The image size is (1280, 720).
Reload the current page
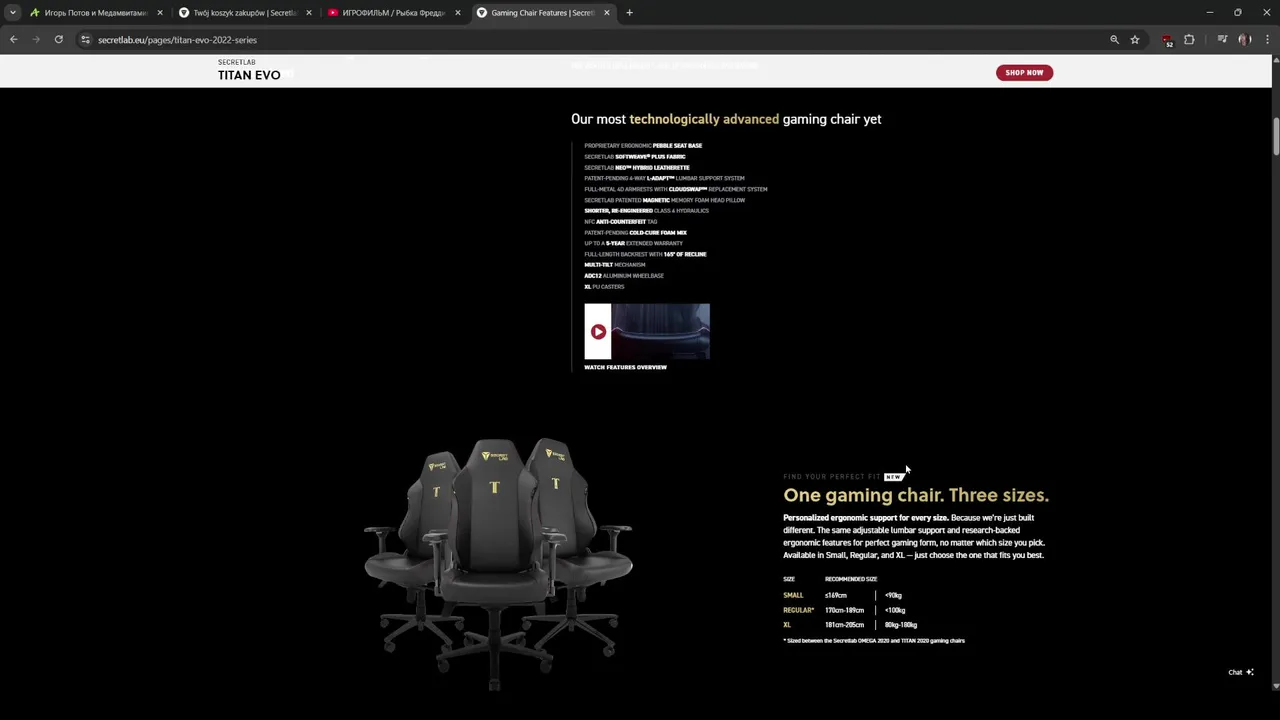click(59, 40)
